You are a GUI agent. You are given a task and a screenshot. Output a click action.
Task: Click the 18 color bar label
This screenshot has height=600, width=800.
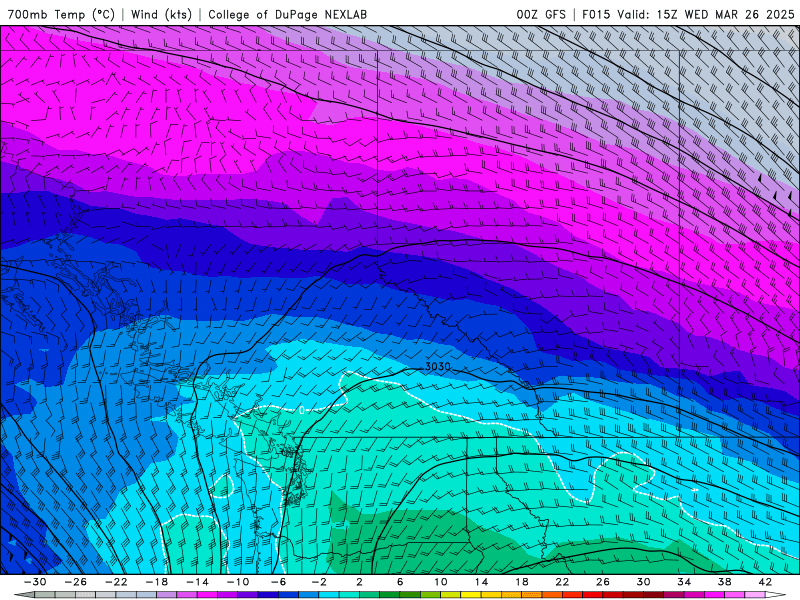click(x=522, y=582)
